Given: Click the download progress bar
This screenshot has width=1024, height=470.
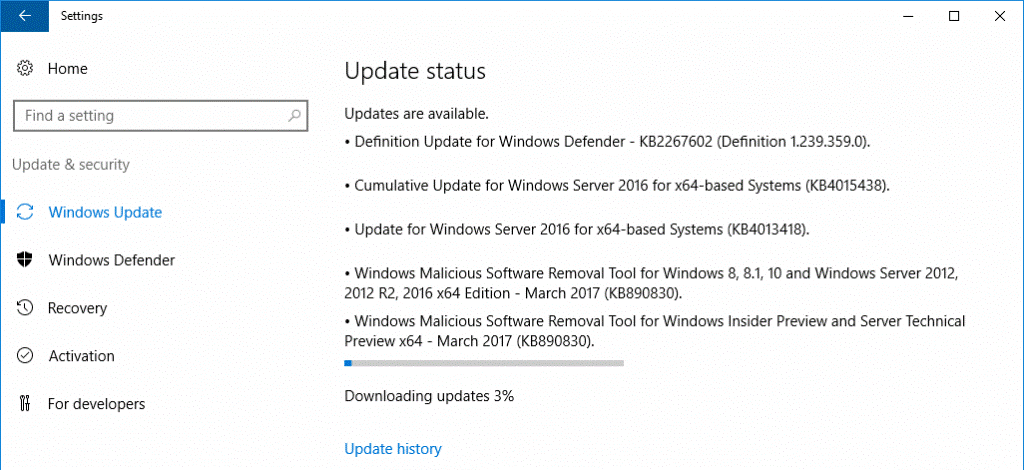Looking at the screenshot, I should coord(484,363).
